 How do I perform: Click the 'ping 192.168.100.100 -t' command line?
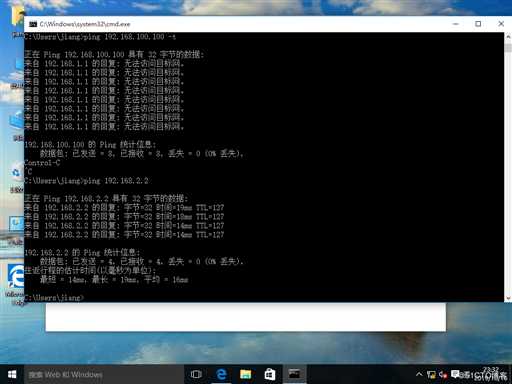(x=100, y=36)
